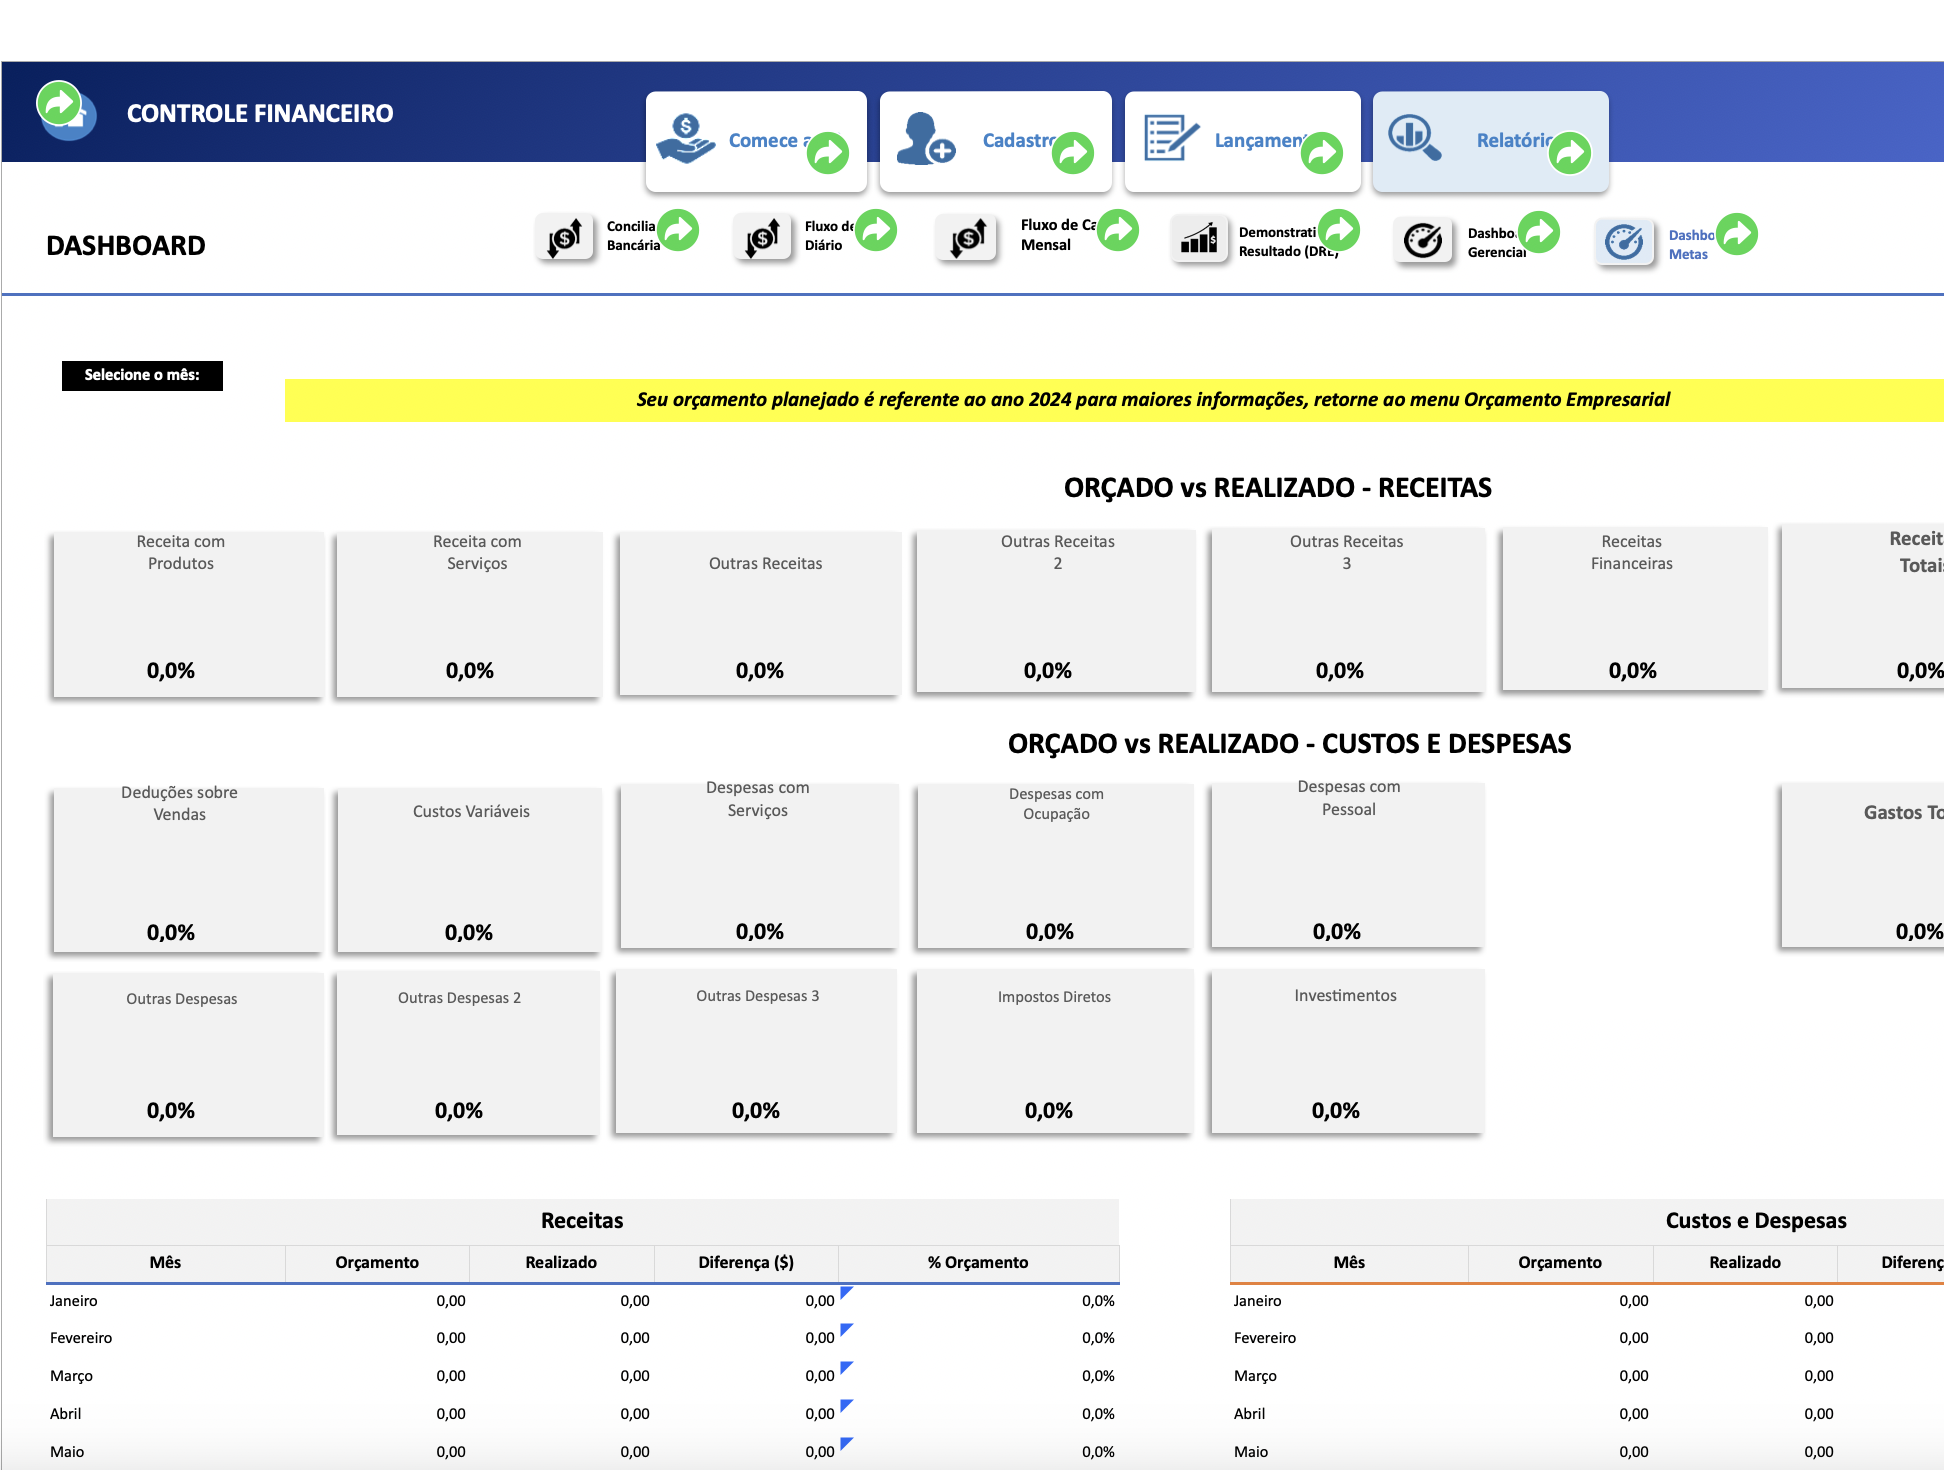
Task: Select the Investimentos card title
Action: (x=1345, y=995)
